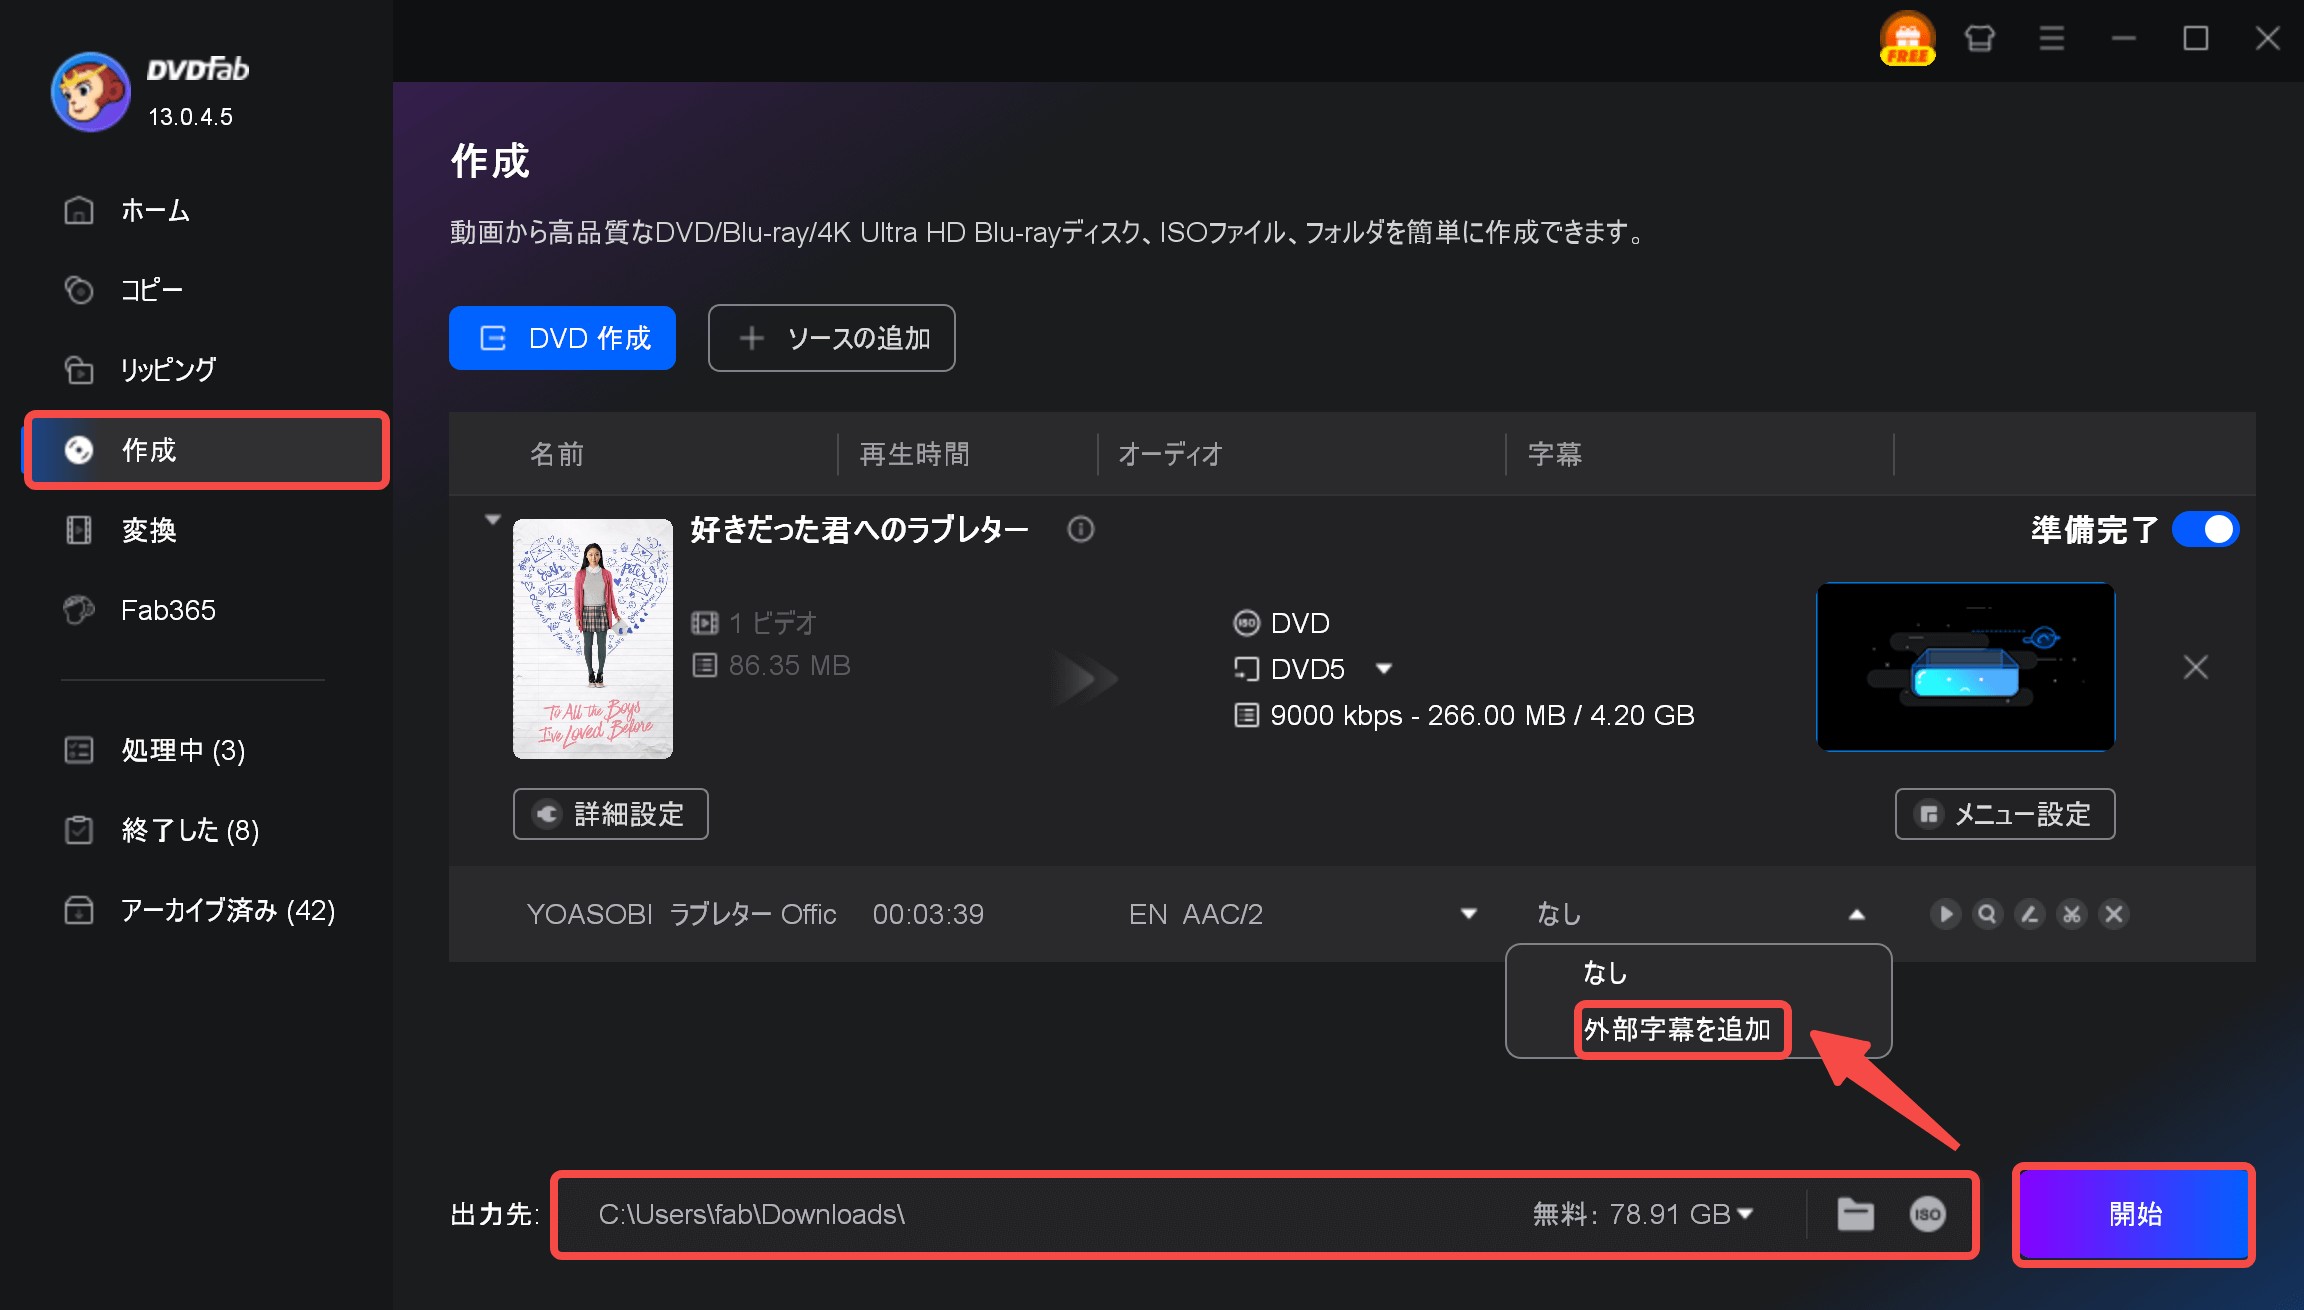The height and width of the screenshot is (1310, 2304).
Task: Click the magnifier search icon in title row
Action: 1987,914
